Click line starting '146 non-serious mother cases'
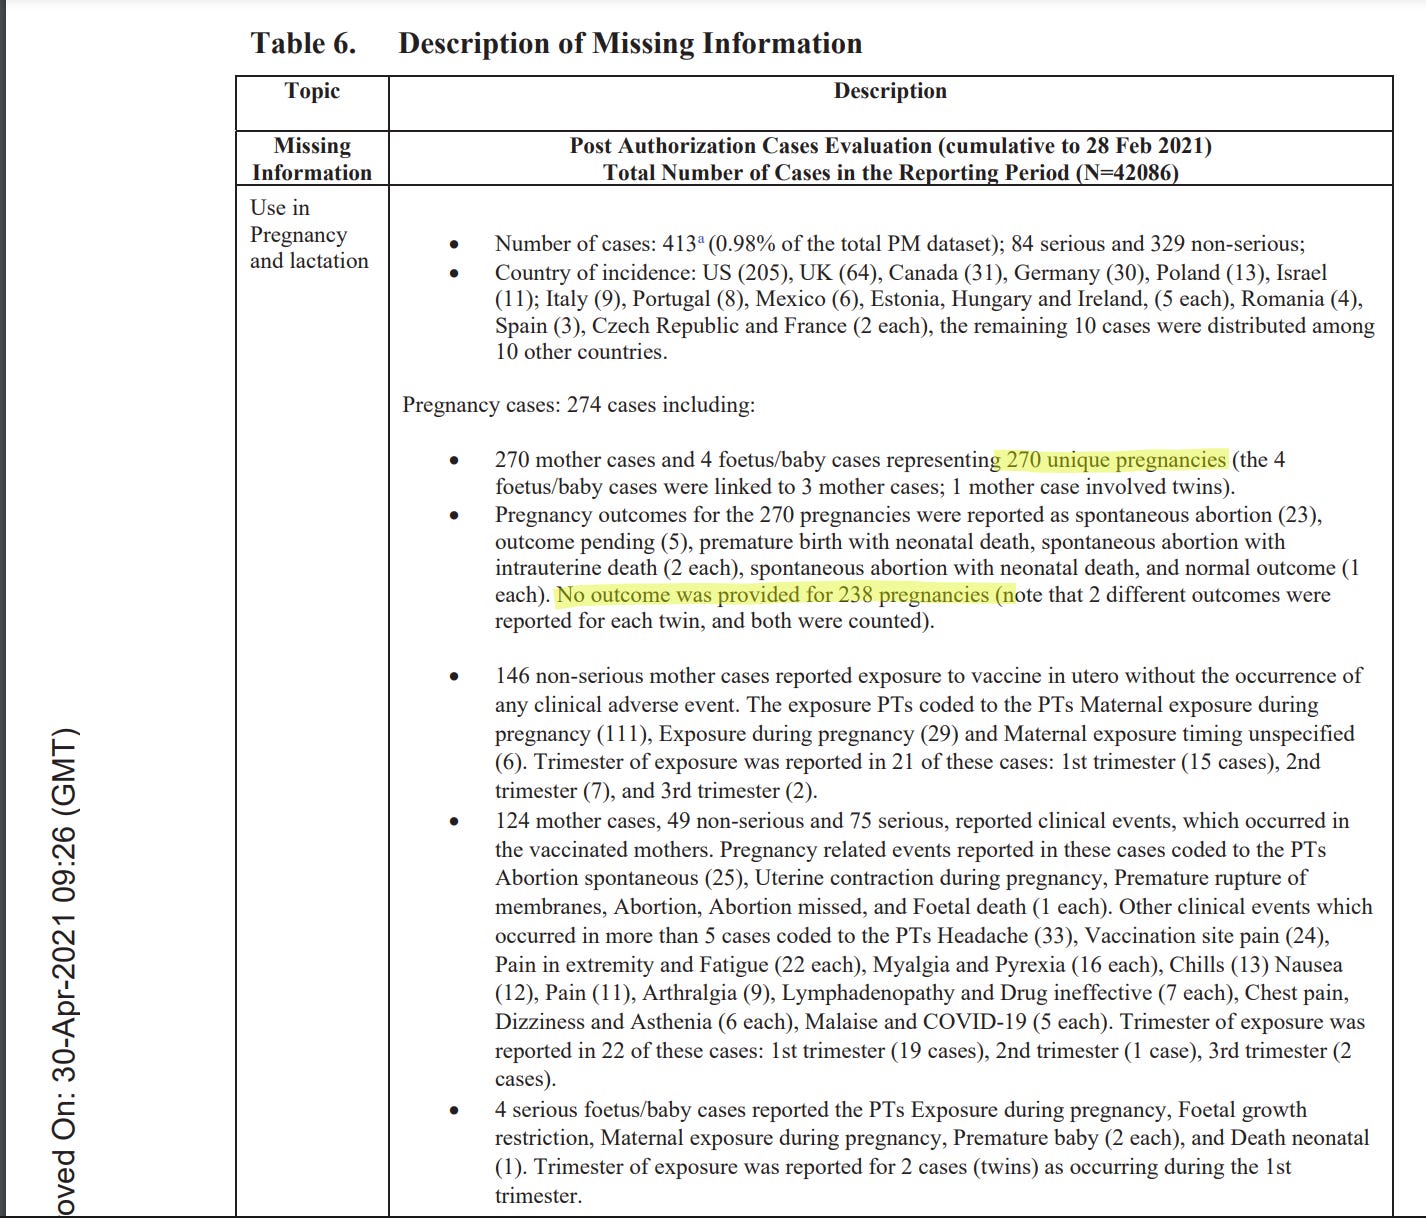 (x=928, y=676)
